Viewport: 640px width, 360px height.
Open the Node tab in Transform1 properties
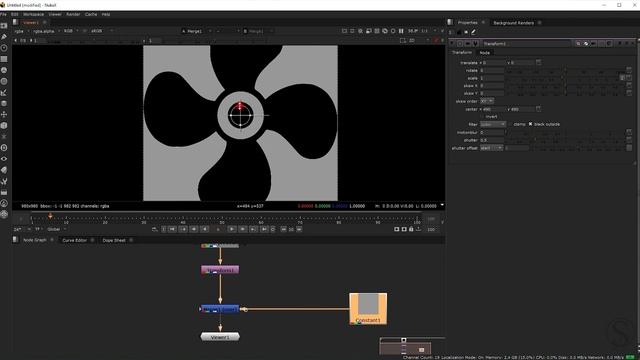pyautogui.click(x=484, y=53)
